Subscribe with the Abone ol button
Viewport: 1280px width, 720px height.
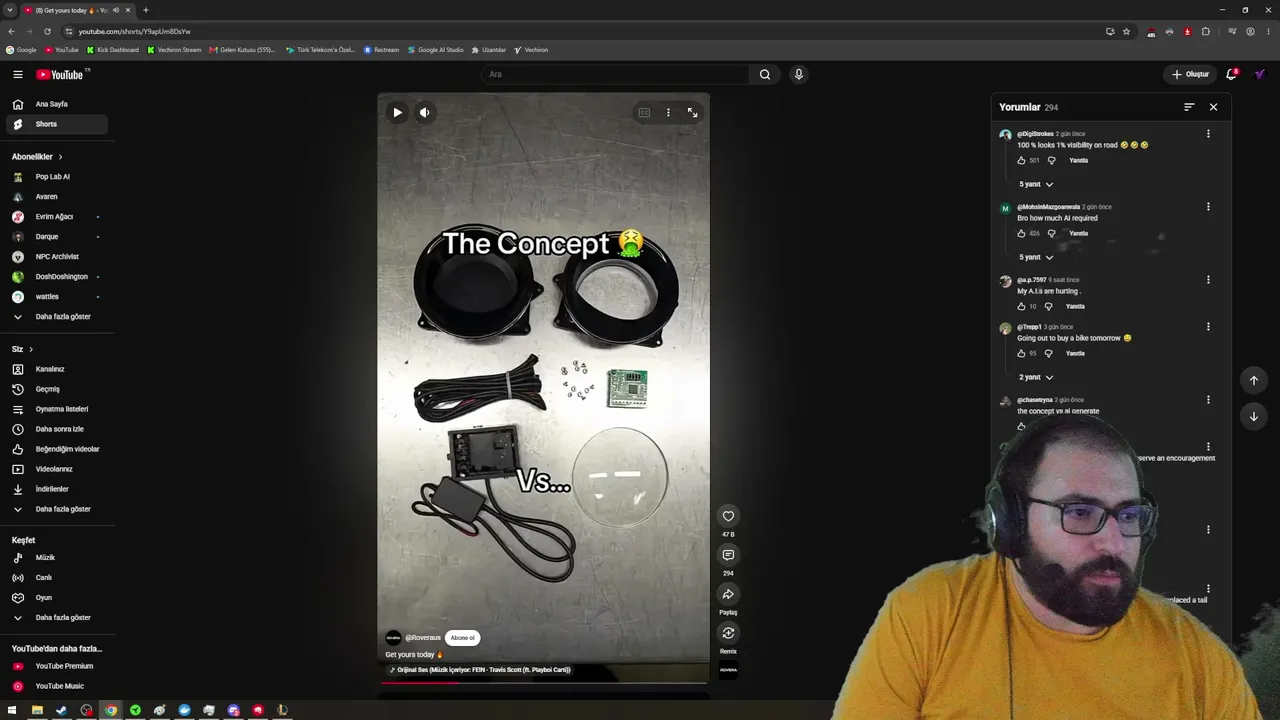(x=462, y=638)
